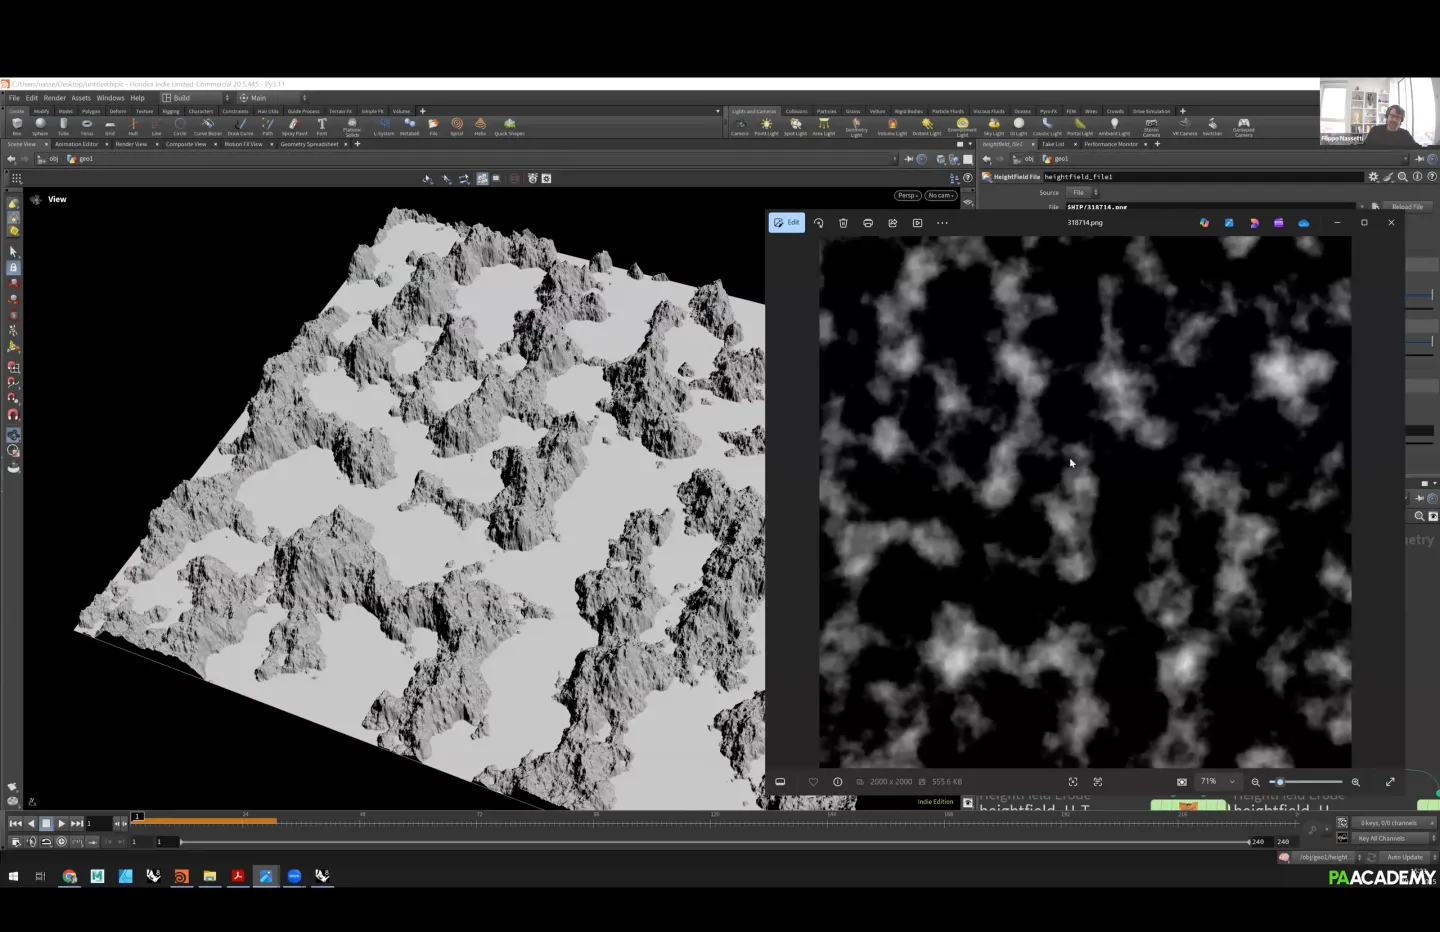The image size is (1440, 932).
Task: Click the Print icon in Photos viewer
Action: 868,223
